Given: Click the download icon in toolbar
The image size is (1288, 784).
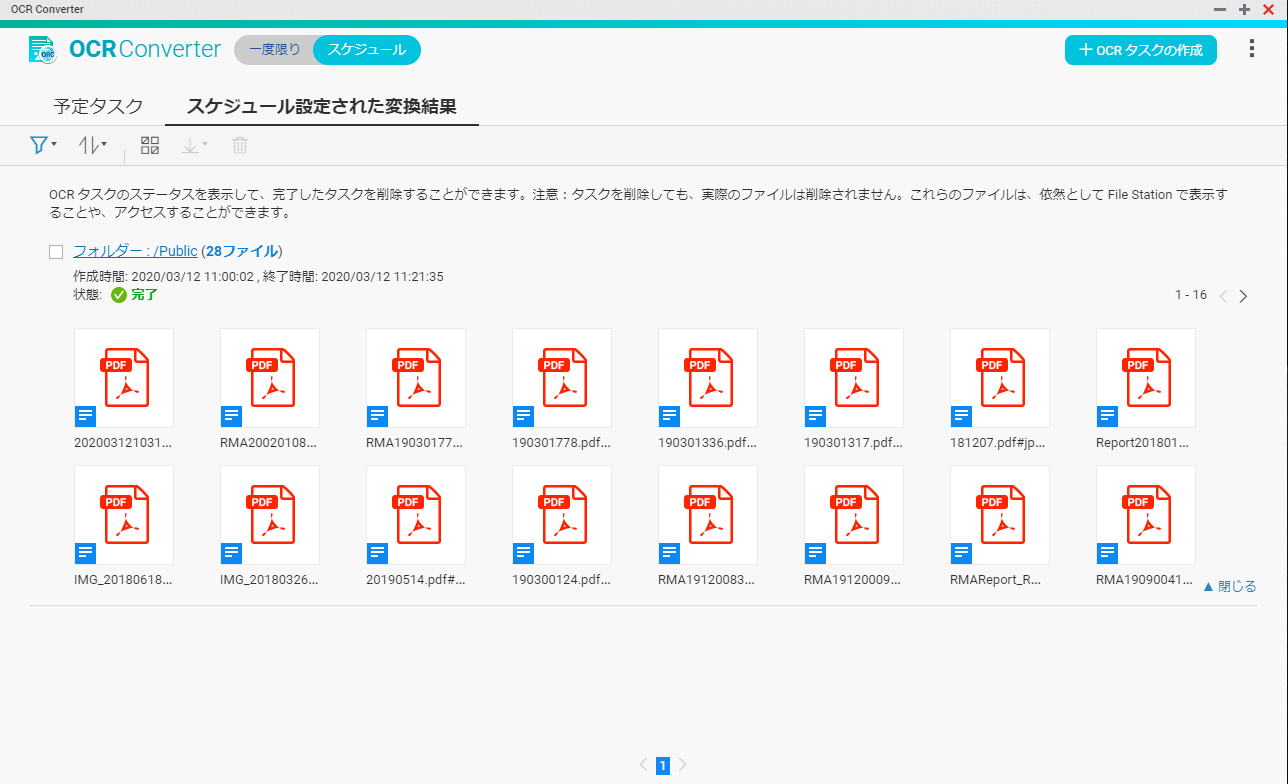Looking at the screenshot, I should tap(193, 146).
